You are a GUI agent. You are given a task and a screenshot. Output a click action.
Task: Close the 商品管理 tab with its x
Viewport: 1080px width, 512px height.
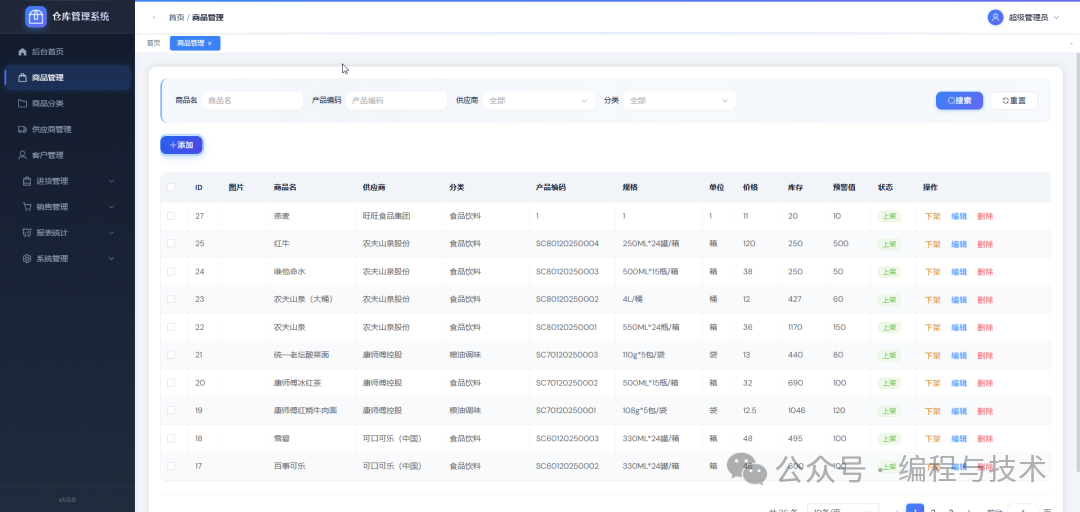(x=210, y=43)
